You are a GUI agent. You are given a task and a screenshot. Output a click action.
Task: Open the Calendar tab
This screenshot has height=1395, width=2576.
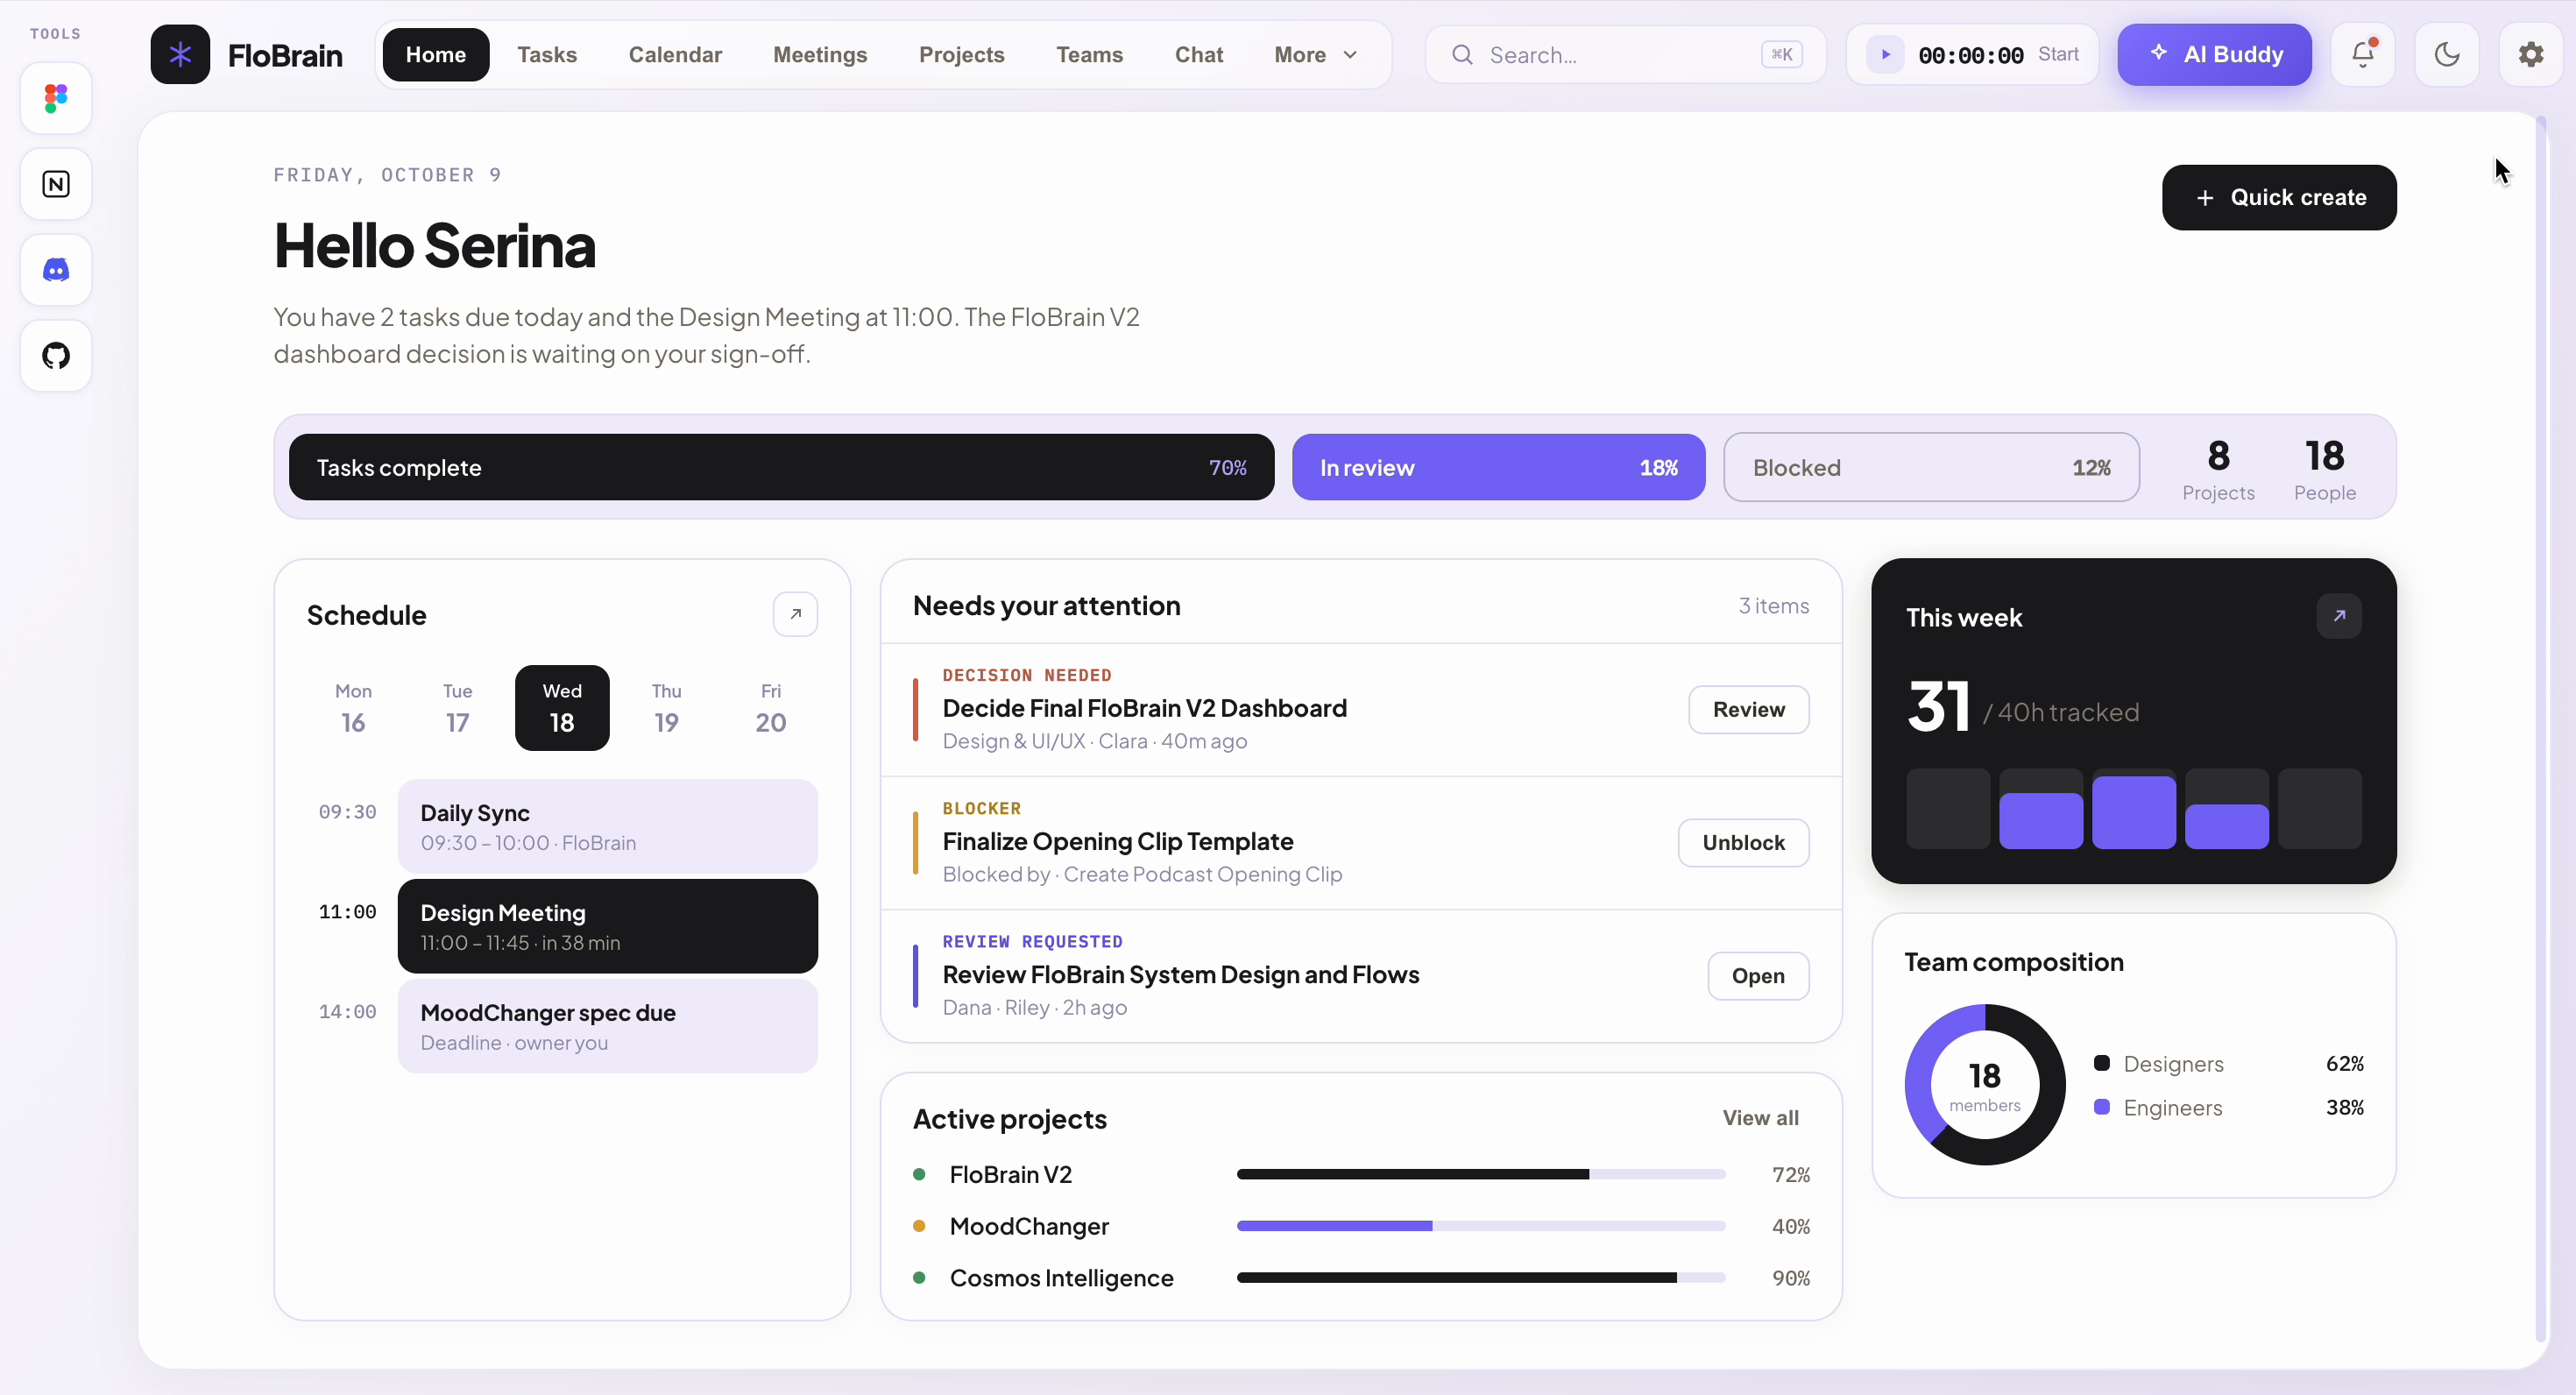coord(675,54)
